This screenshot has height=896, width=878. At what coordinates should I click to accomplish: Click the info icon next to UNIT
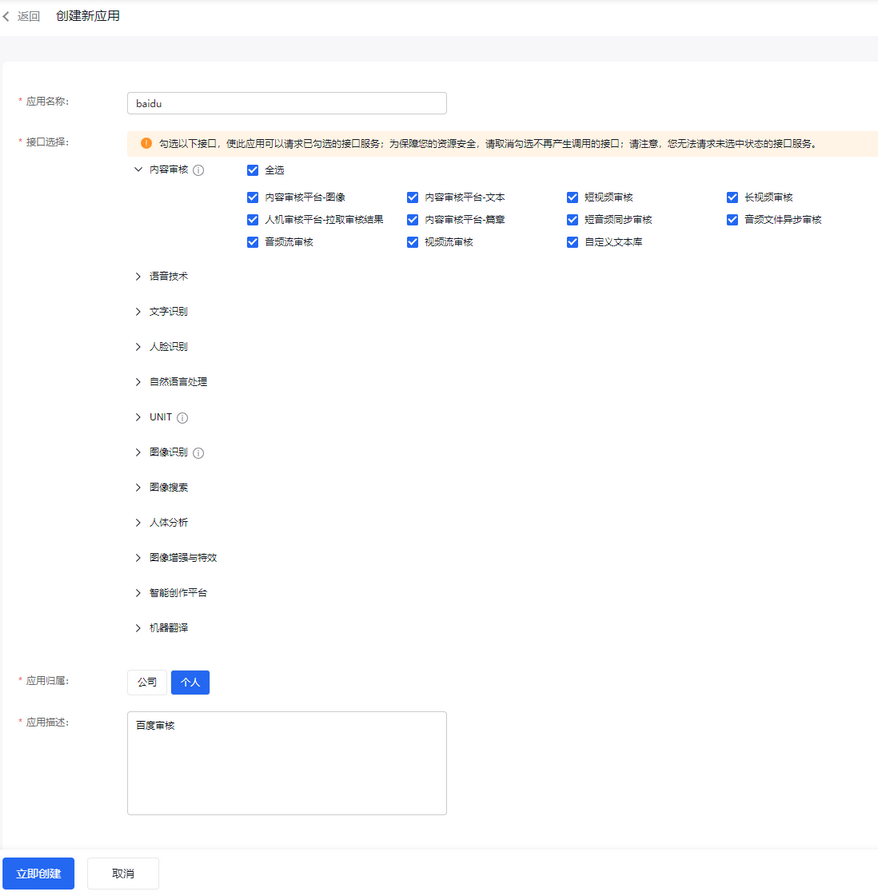click(x=182, y=417)
